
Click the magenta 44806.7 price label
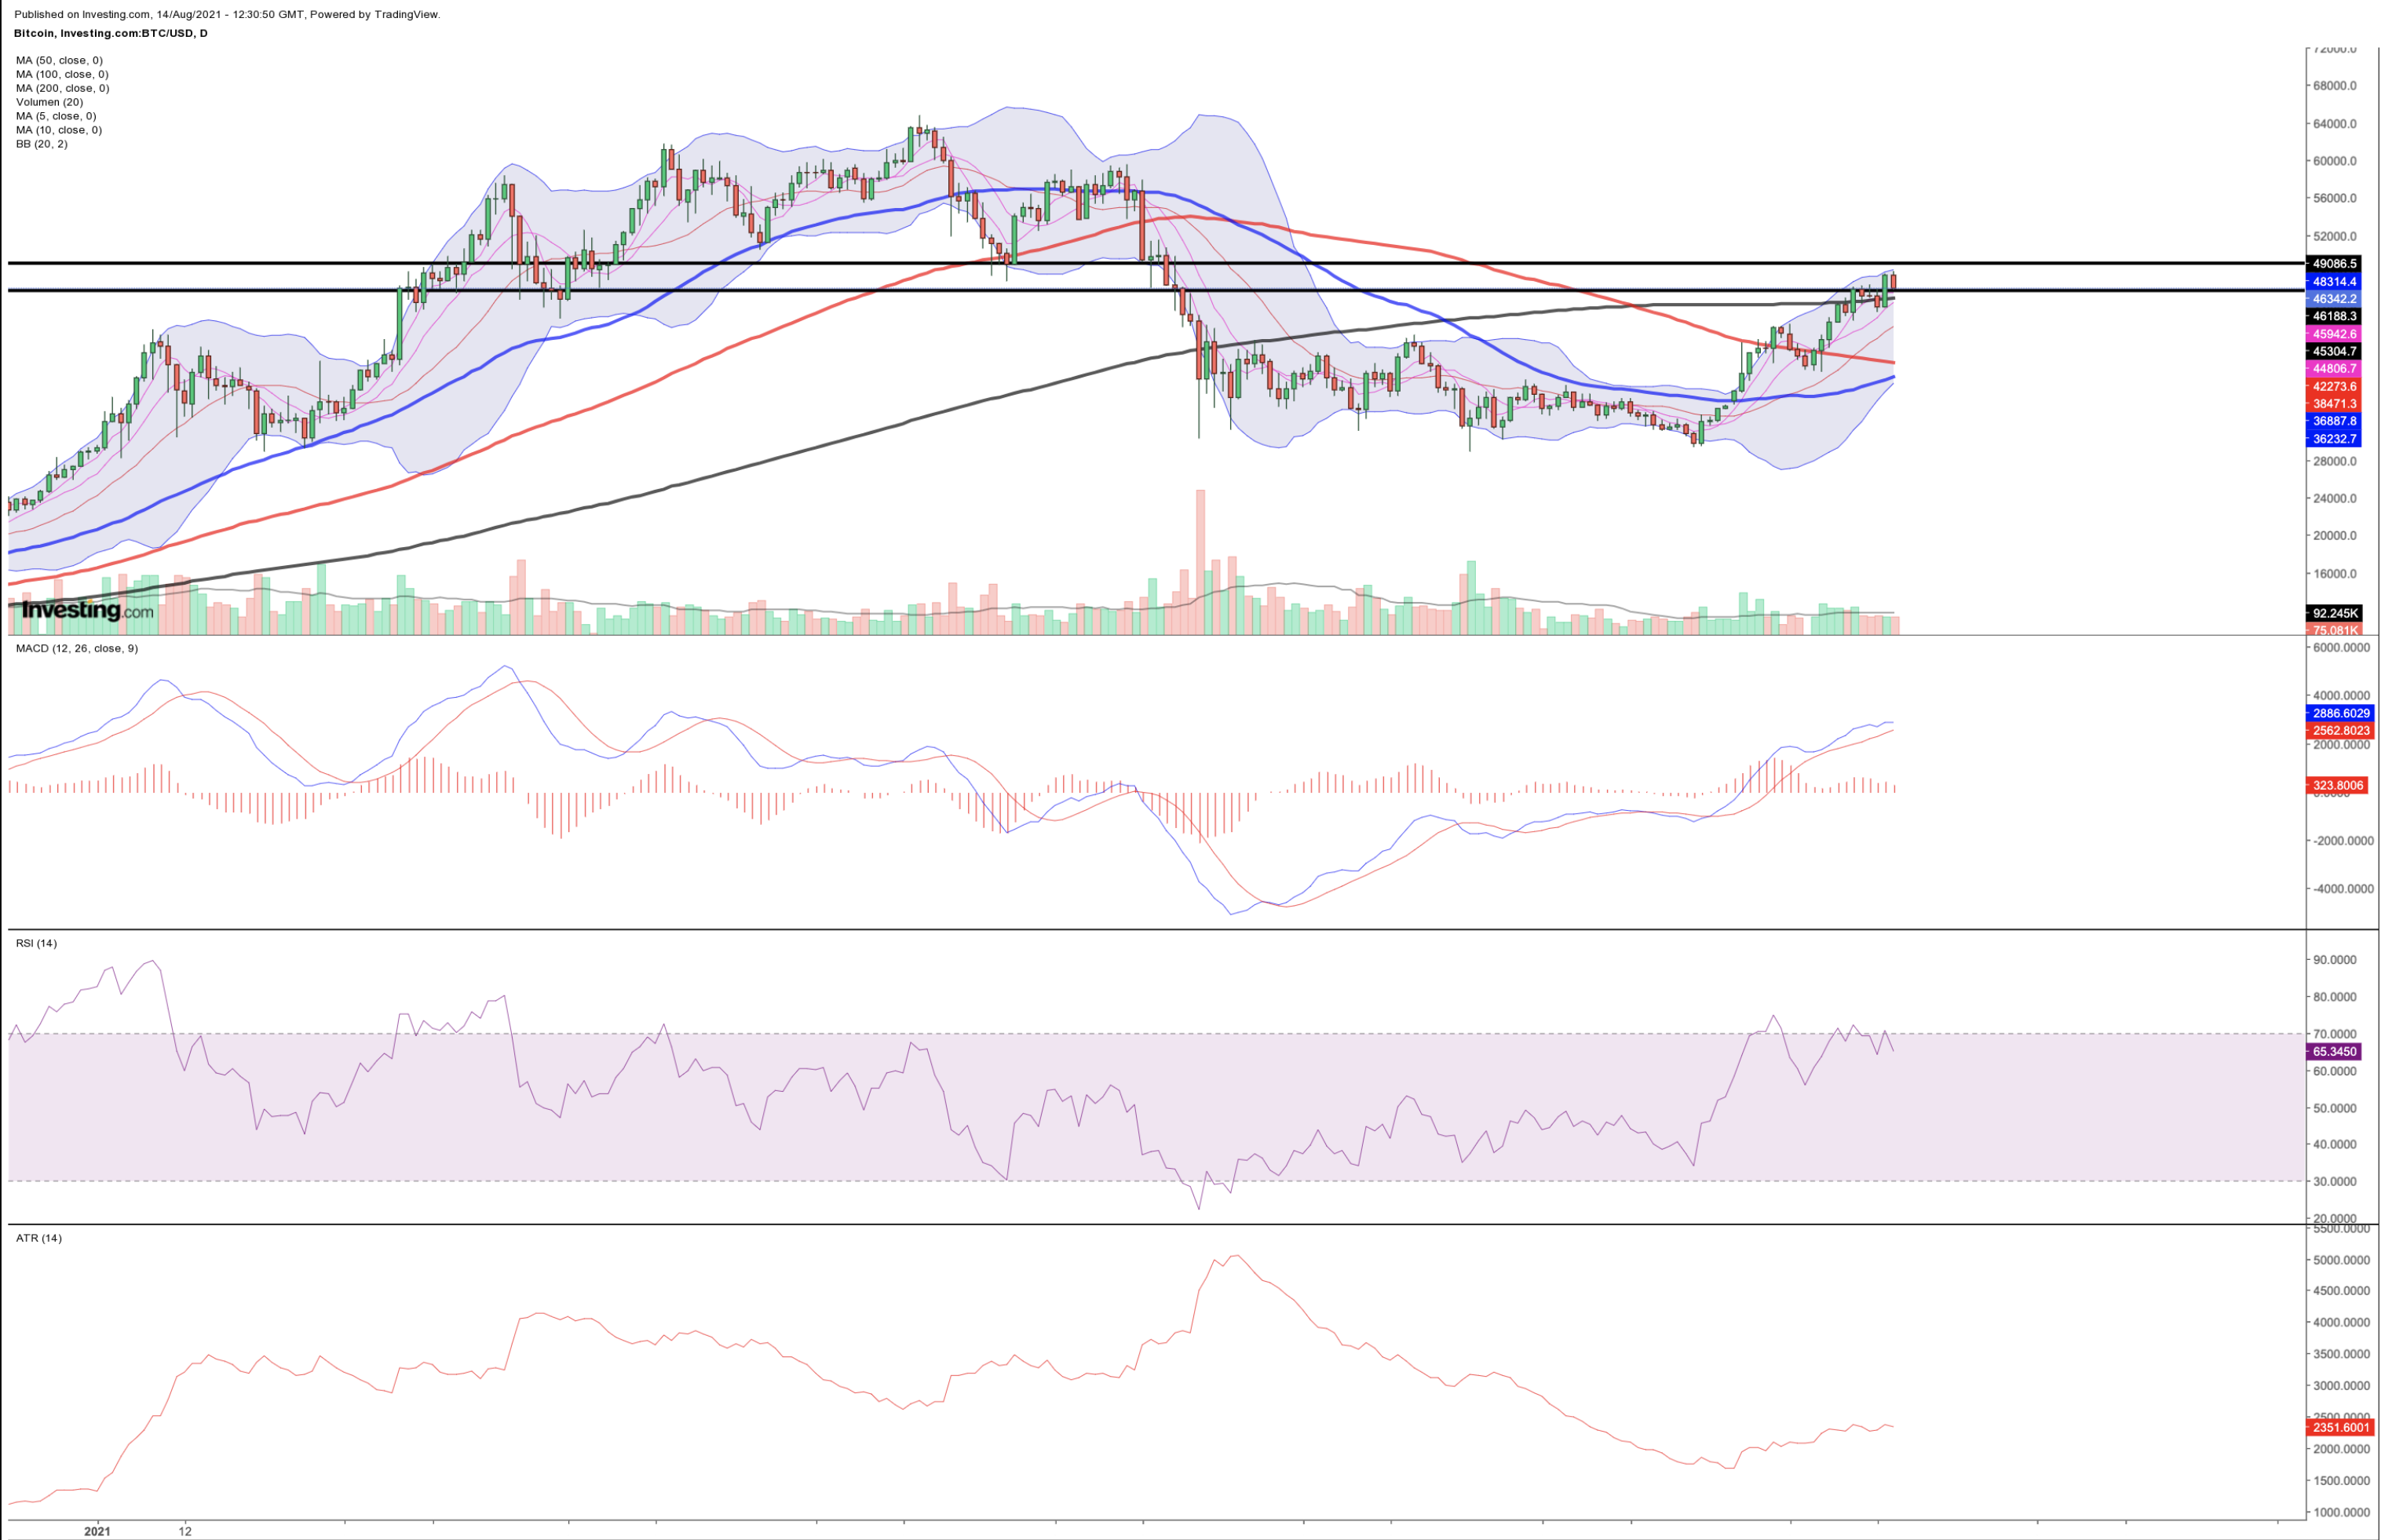(x=2334, y=369)
